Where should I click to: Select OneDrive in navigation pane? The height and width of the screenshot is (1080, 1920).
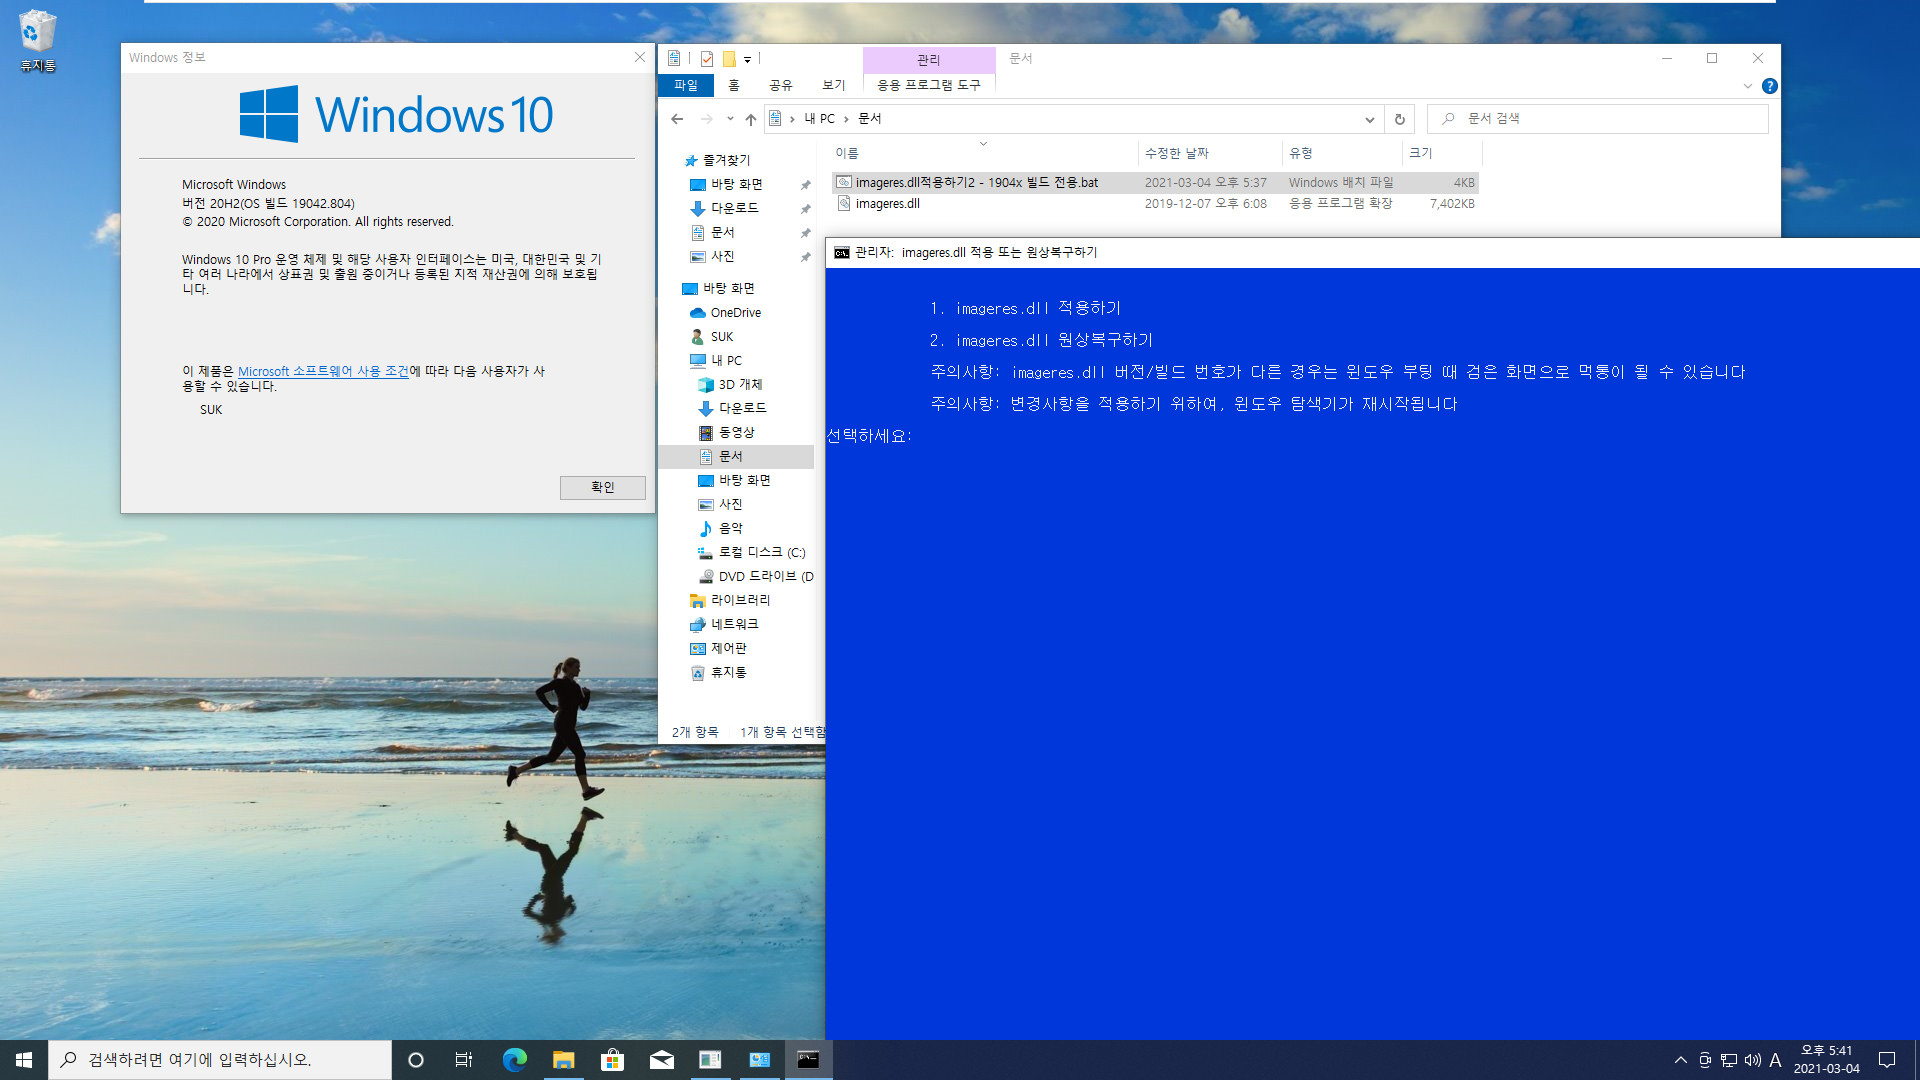735,313
